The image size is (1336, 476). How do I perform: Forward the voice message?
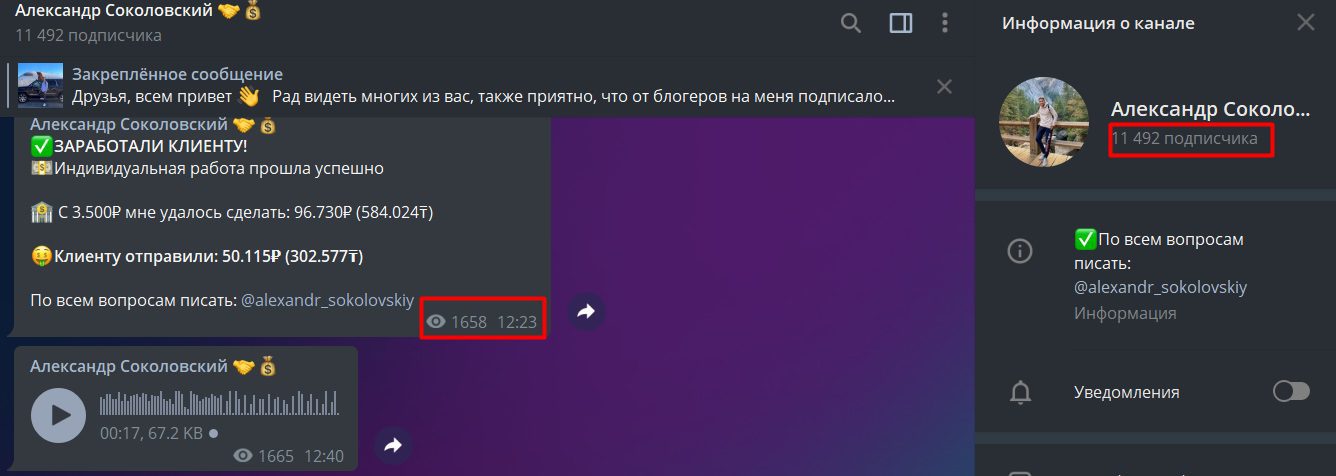(393, 445)
